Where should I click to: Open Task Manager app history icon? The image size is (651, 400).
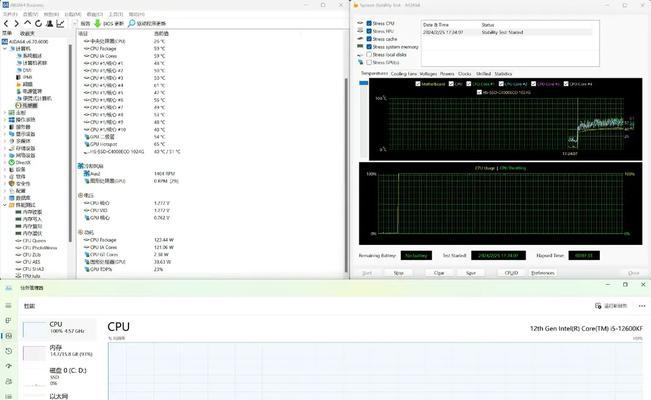point(8,351)
